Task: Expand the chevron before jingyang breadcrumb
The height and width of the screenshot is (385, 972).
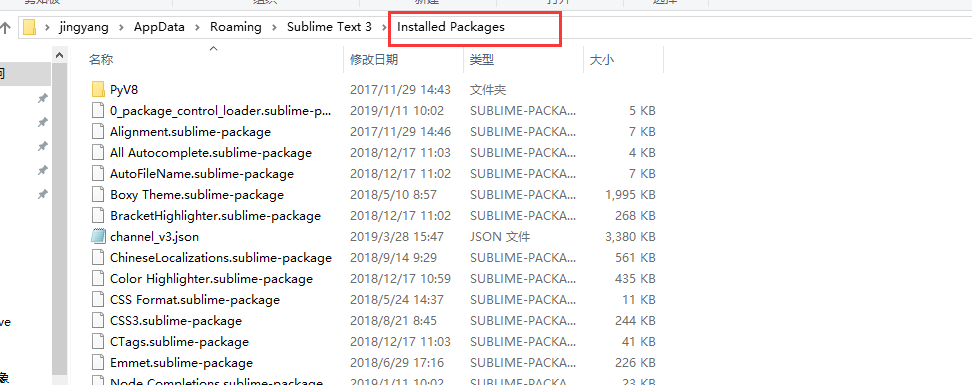Action: tap(47, 27)
